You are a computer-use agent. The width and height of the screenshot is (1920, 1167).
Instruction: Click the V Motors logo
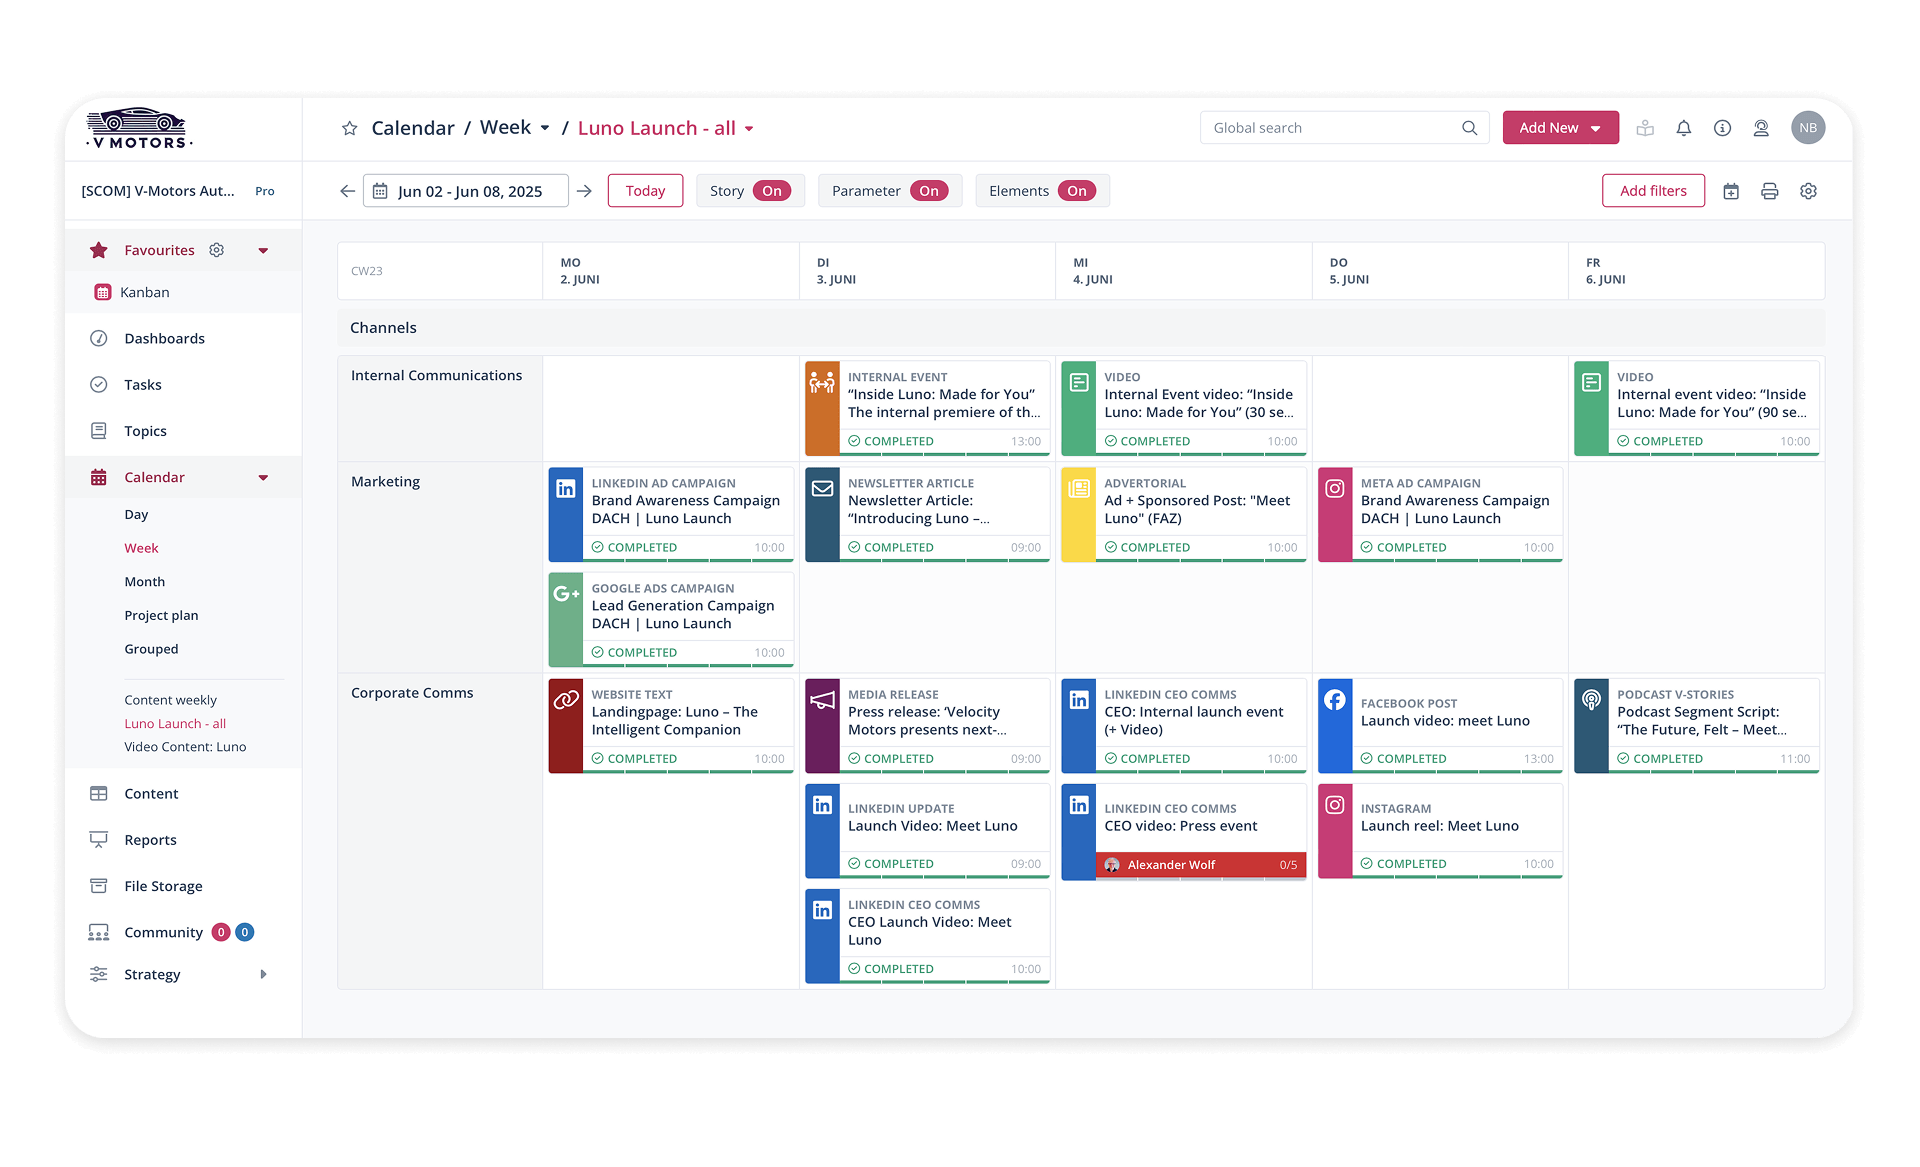click(137, 129)
